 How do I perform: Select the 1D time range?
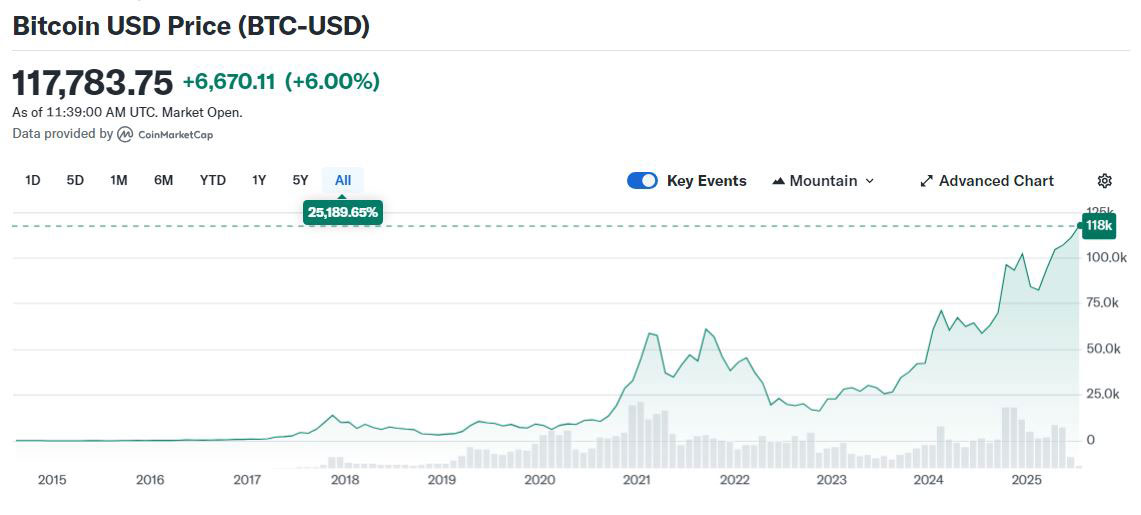(32, 180)
